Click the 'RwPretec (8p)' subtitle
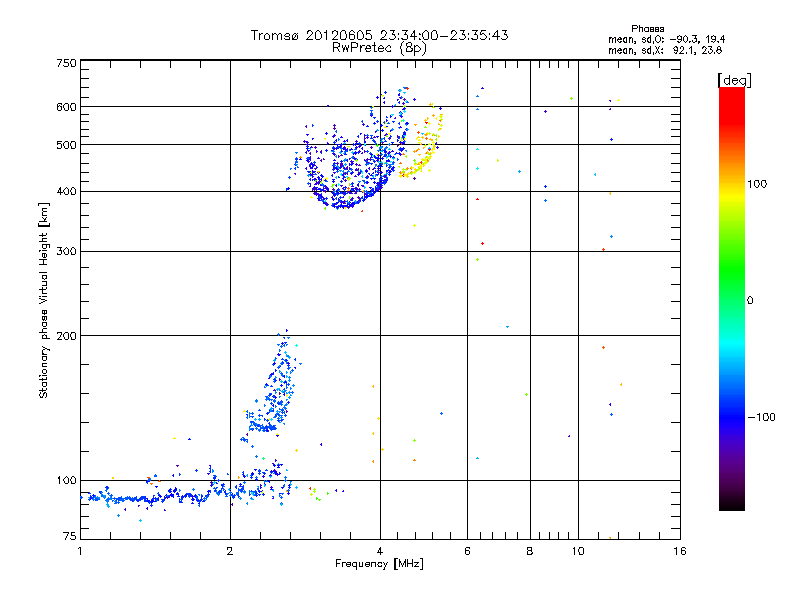 click(379, 48)
